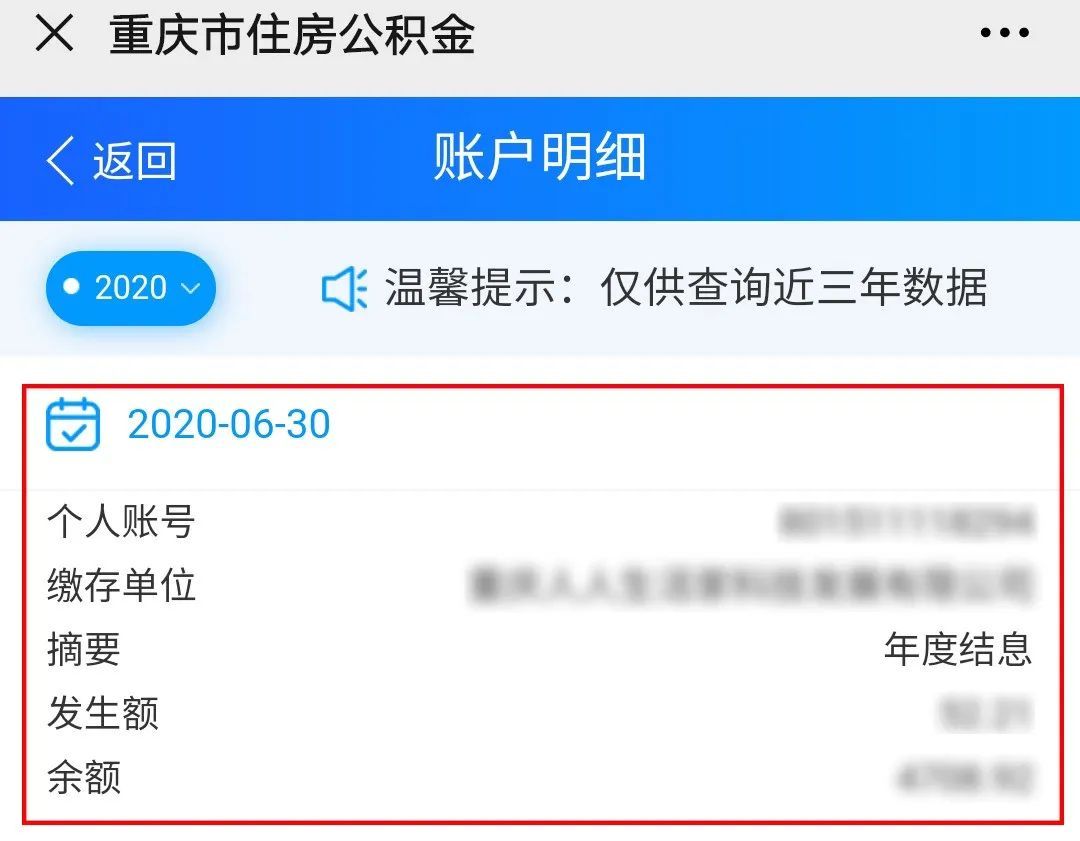Open the 2020 year selector dropdown
The width and height of the screenshot is (1080, 841).
click(x=131, y=288)
